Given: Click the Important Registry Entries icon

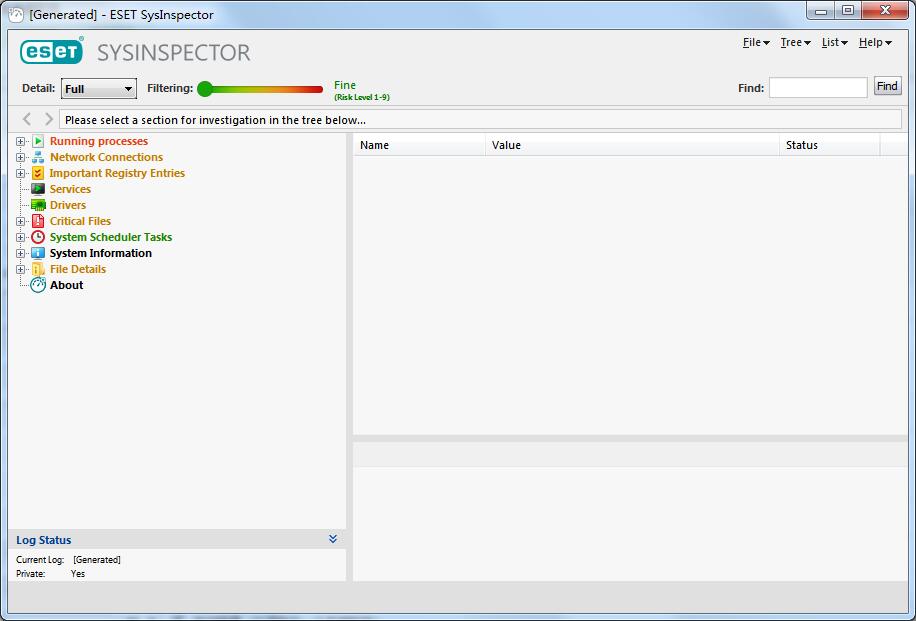Looking at the screenshot, I should [38, 173].
